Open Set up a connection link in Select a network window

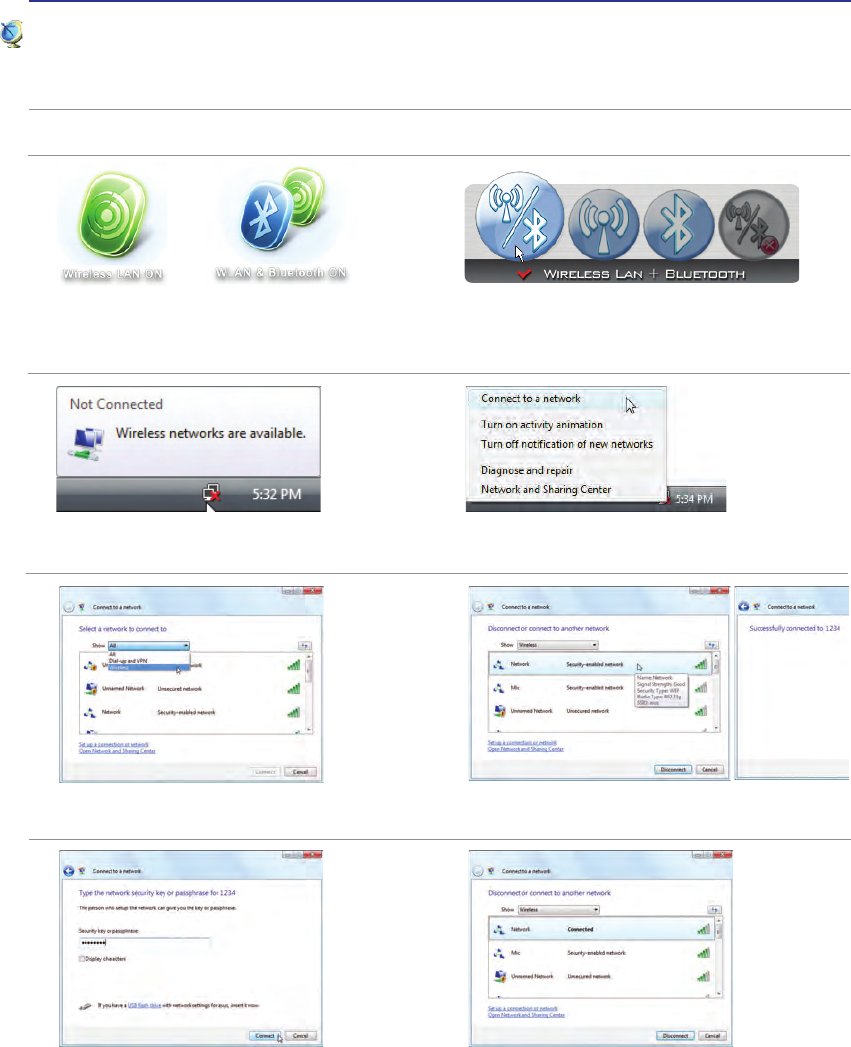114,745
